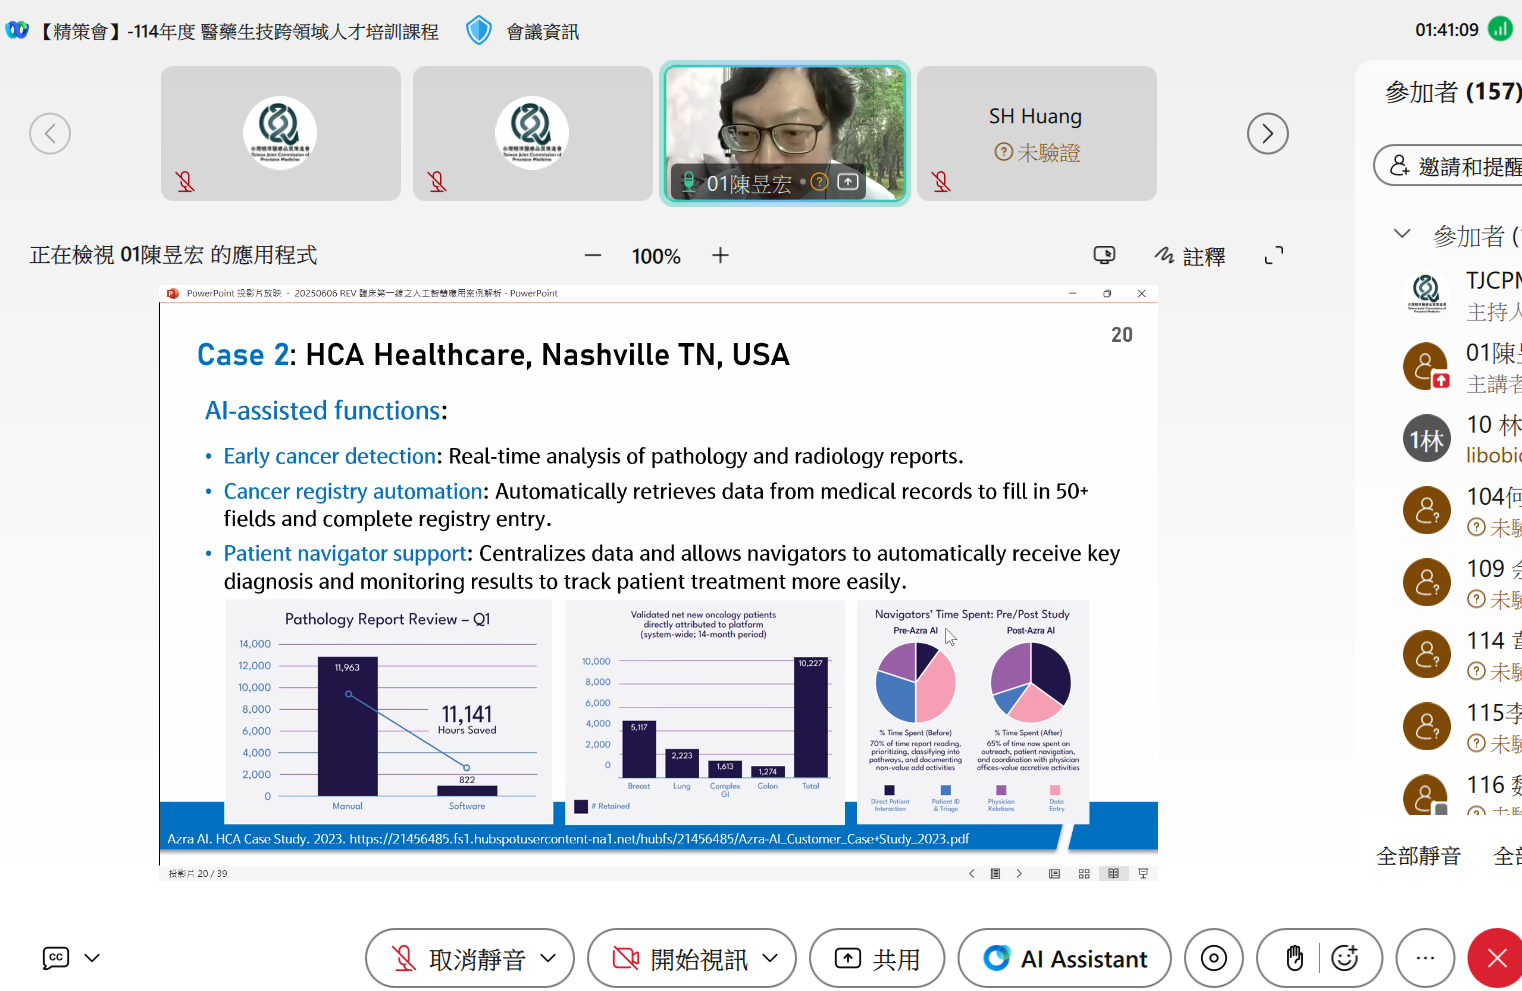Screen dimensions: 1522x991
Task: Zoom in the shared content view
Action: click(720, 255)
